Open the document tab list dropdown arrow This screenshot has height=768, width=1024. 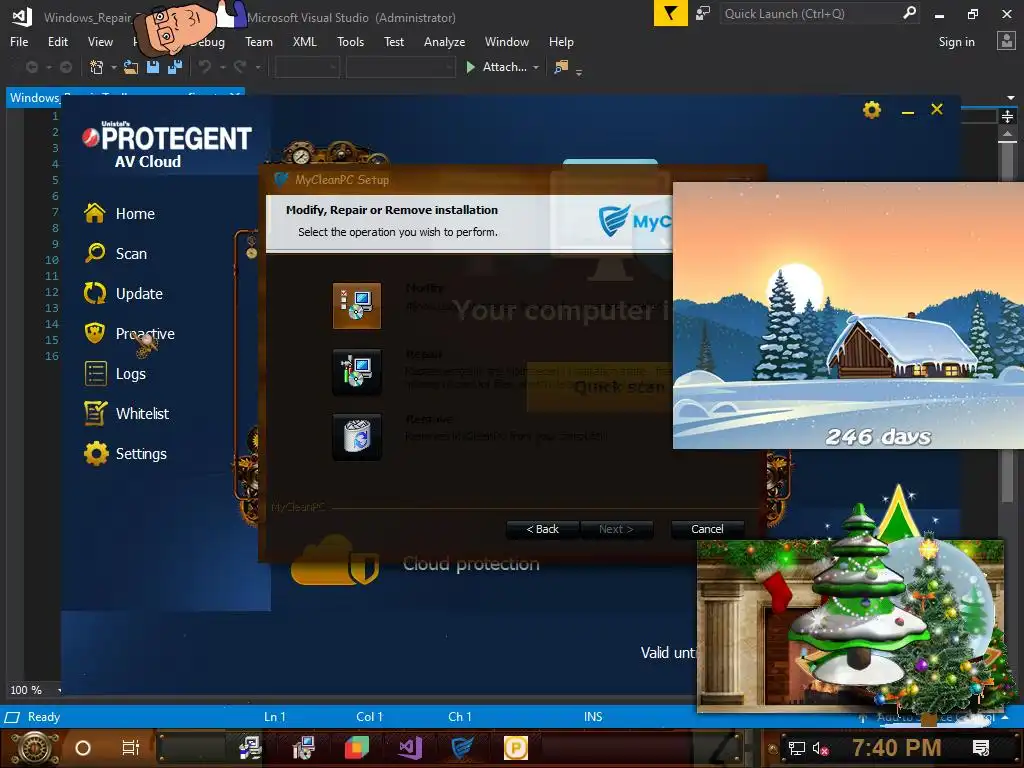pos(1011,98)
